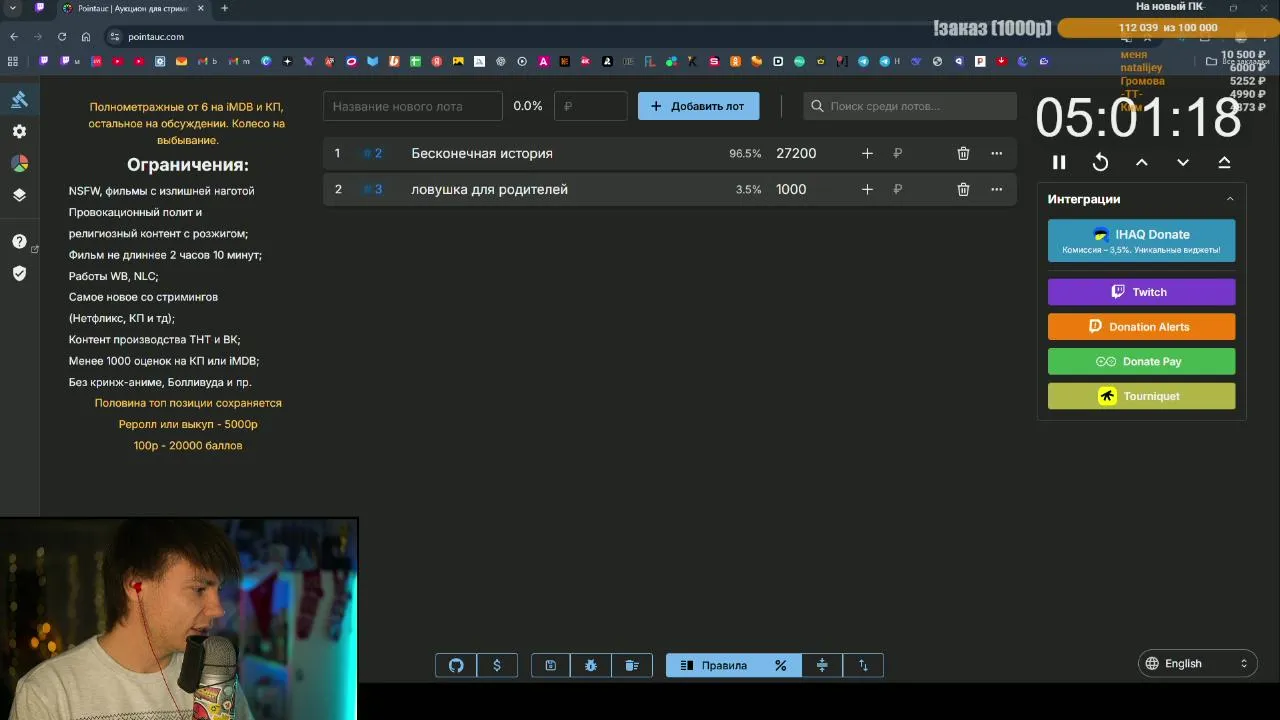Open a new browser tab
The height and width of the screenshot is (720, 1280).
click(224, 8)
